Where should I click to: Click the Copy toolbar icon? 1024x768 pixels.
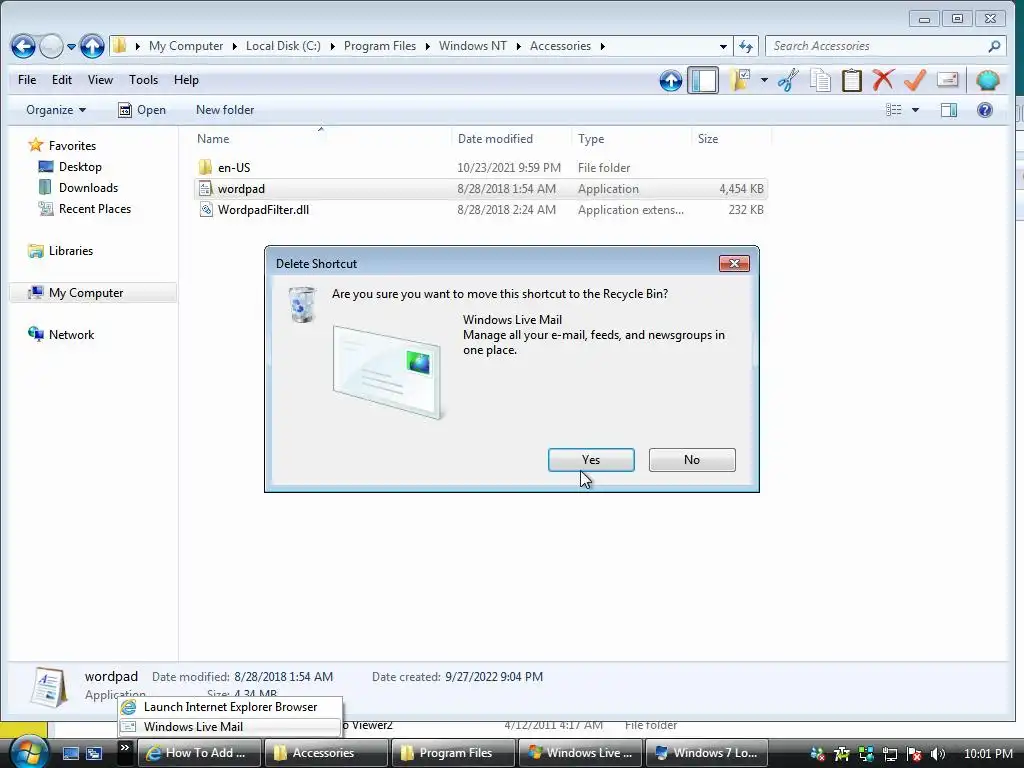pyautogui.click(x=820, y=80)
